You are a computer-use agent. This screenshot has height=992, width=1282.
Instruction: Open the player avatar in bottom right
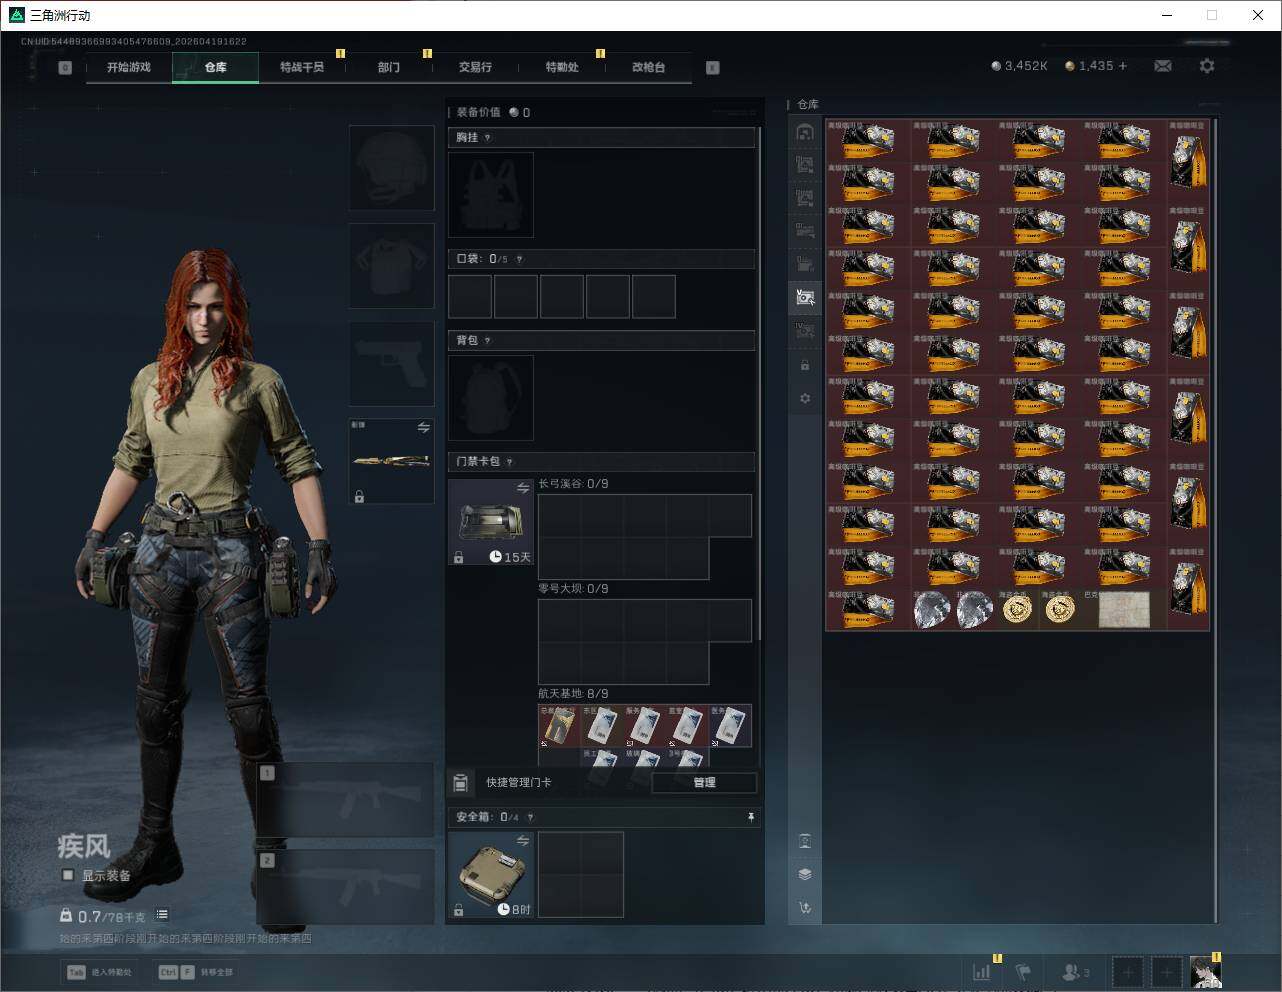click(1205, 972)
